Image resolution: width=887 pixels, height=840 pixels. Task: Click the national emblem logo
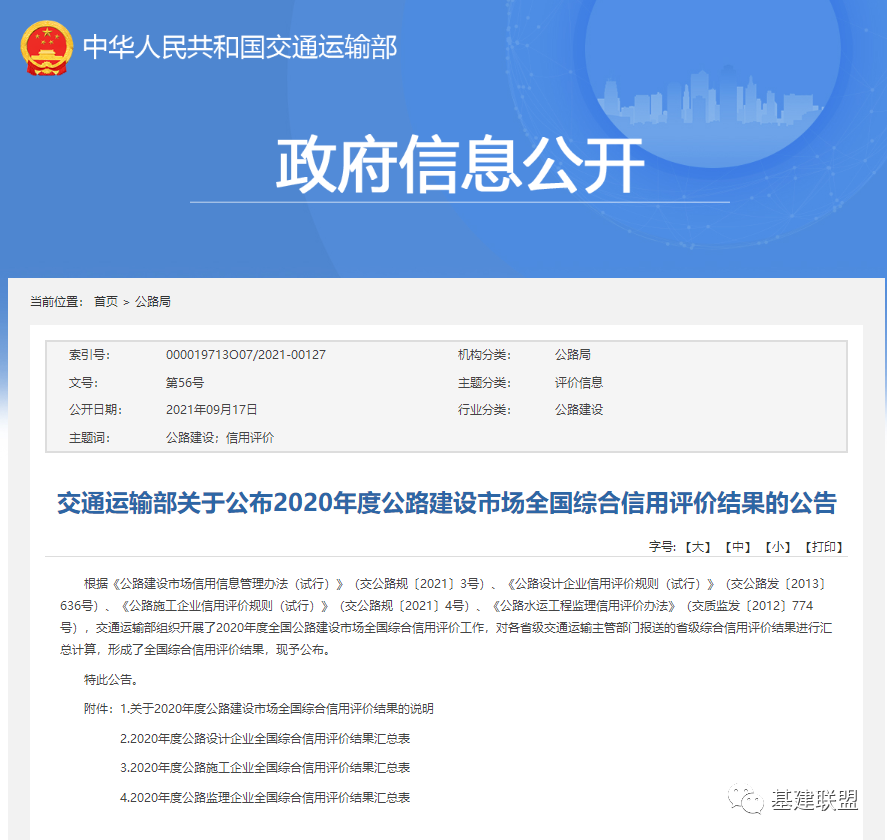point(46,47)
